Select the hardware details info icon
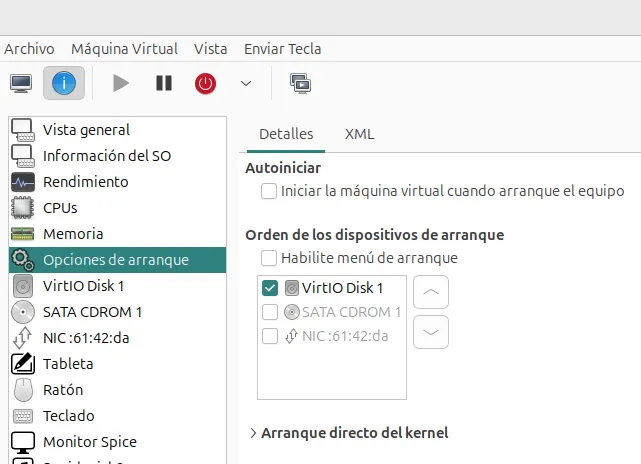This screenshot has height=464, width=641. point(64,83)
